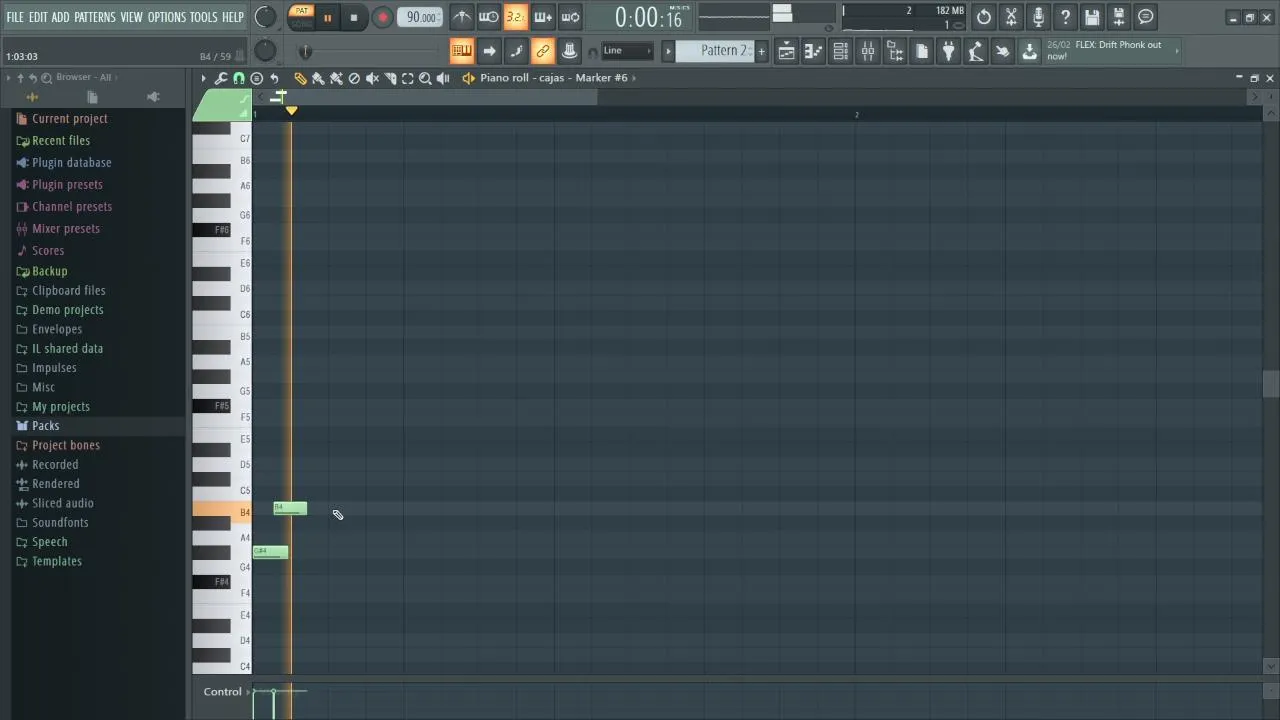This screenshot has height=720, width=1280.
Task: Click the tempo field showing 90.000
Action: 420,17
